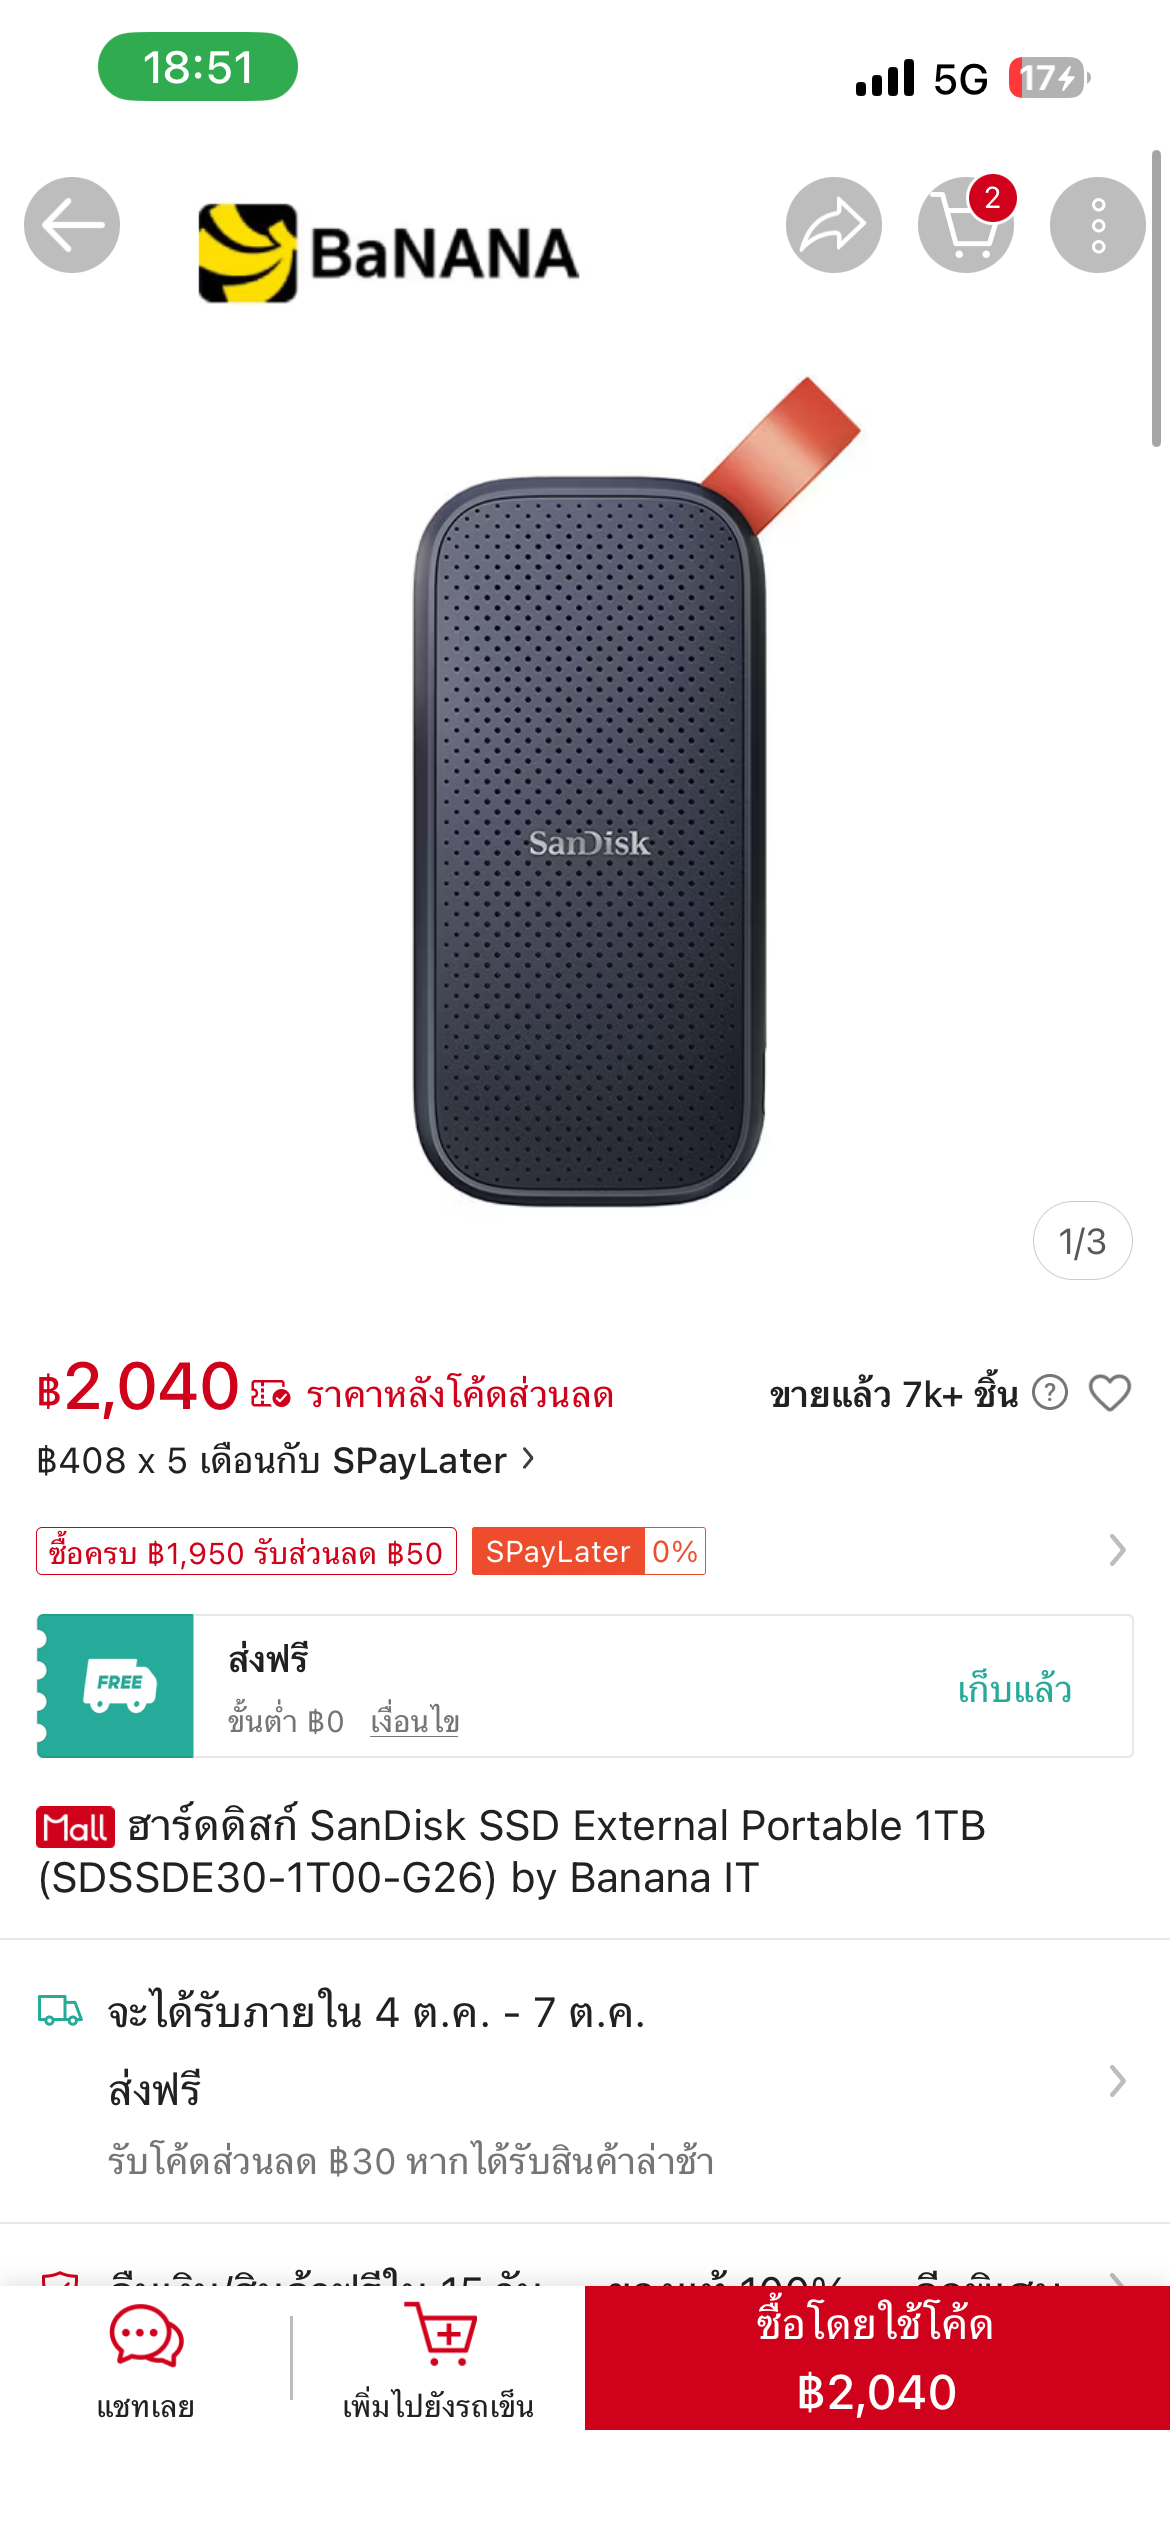The height and width of the screenshot is (2532, 1170).
Task: Expand SPayLater installment plan details
Action: point(287,1461)
